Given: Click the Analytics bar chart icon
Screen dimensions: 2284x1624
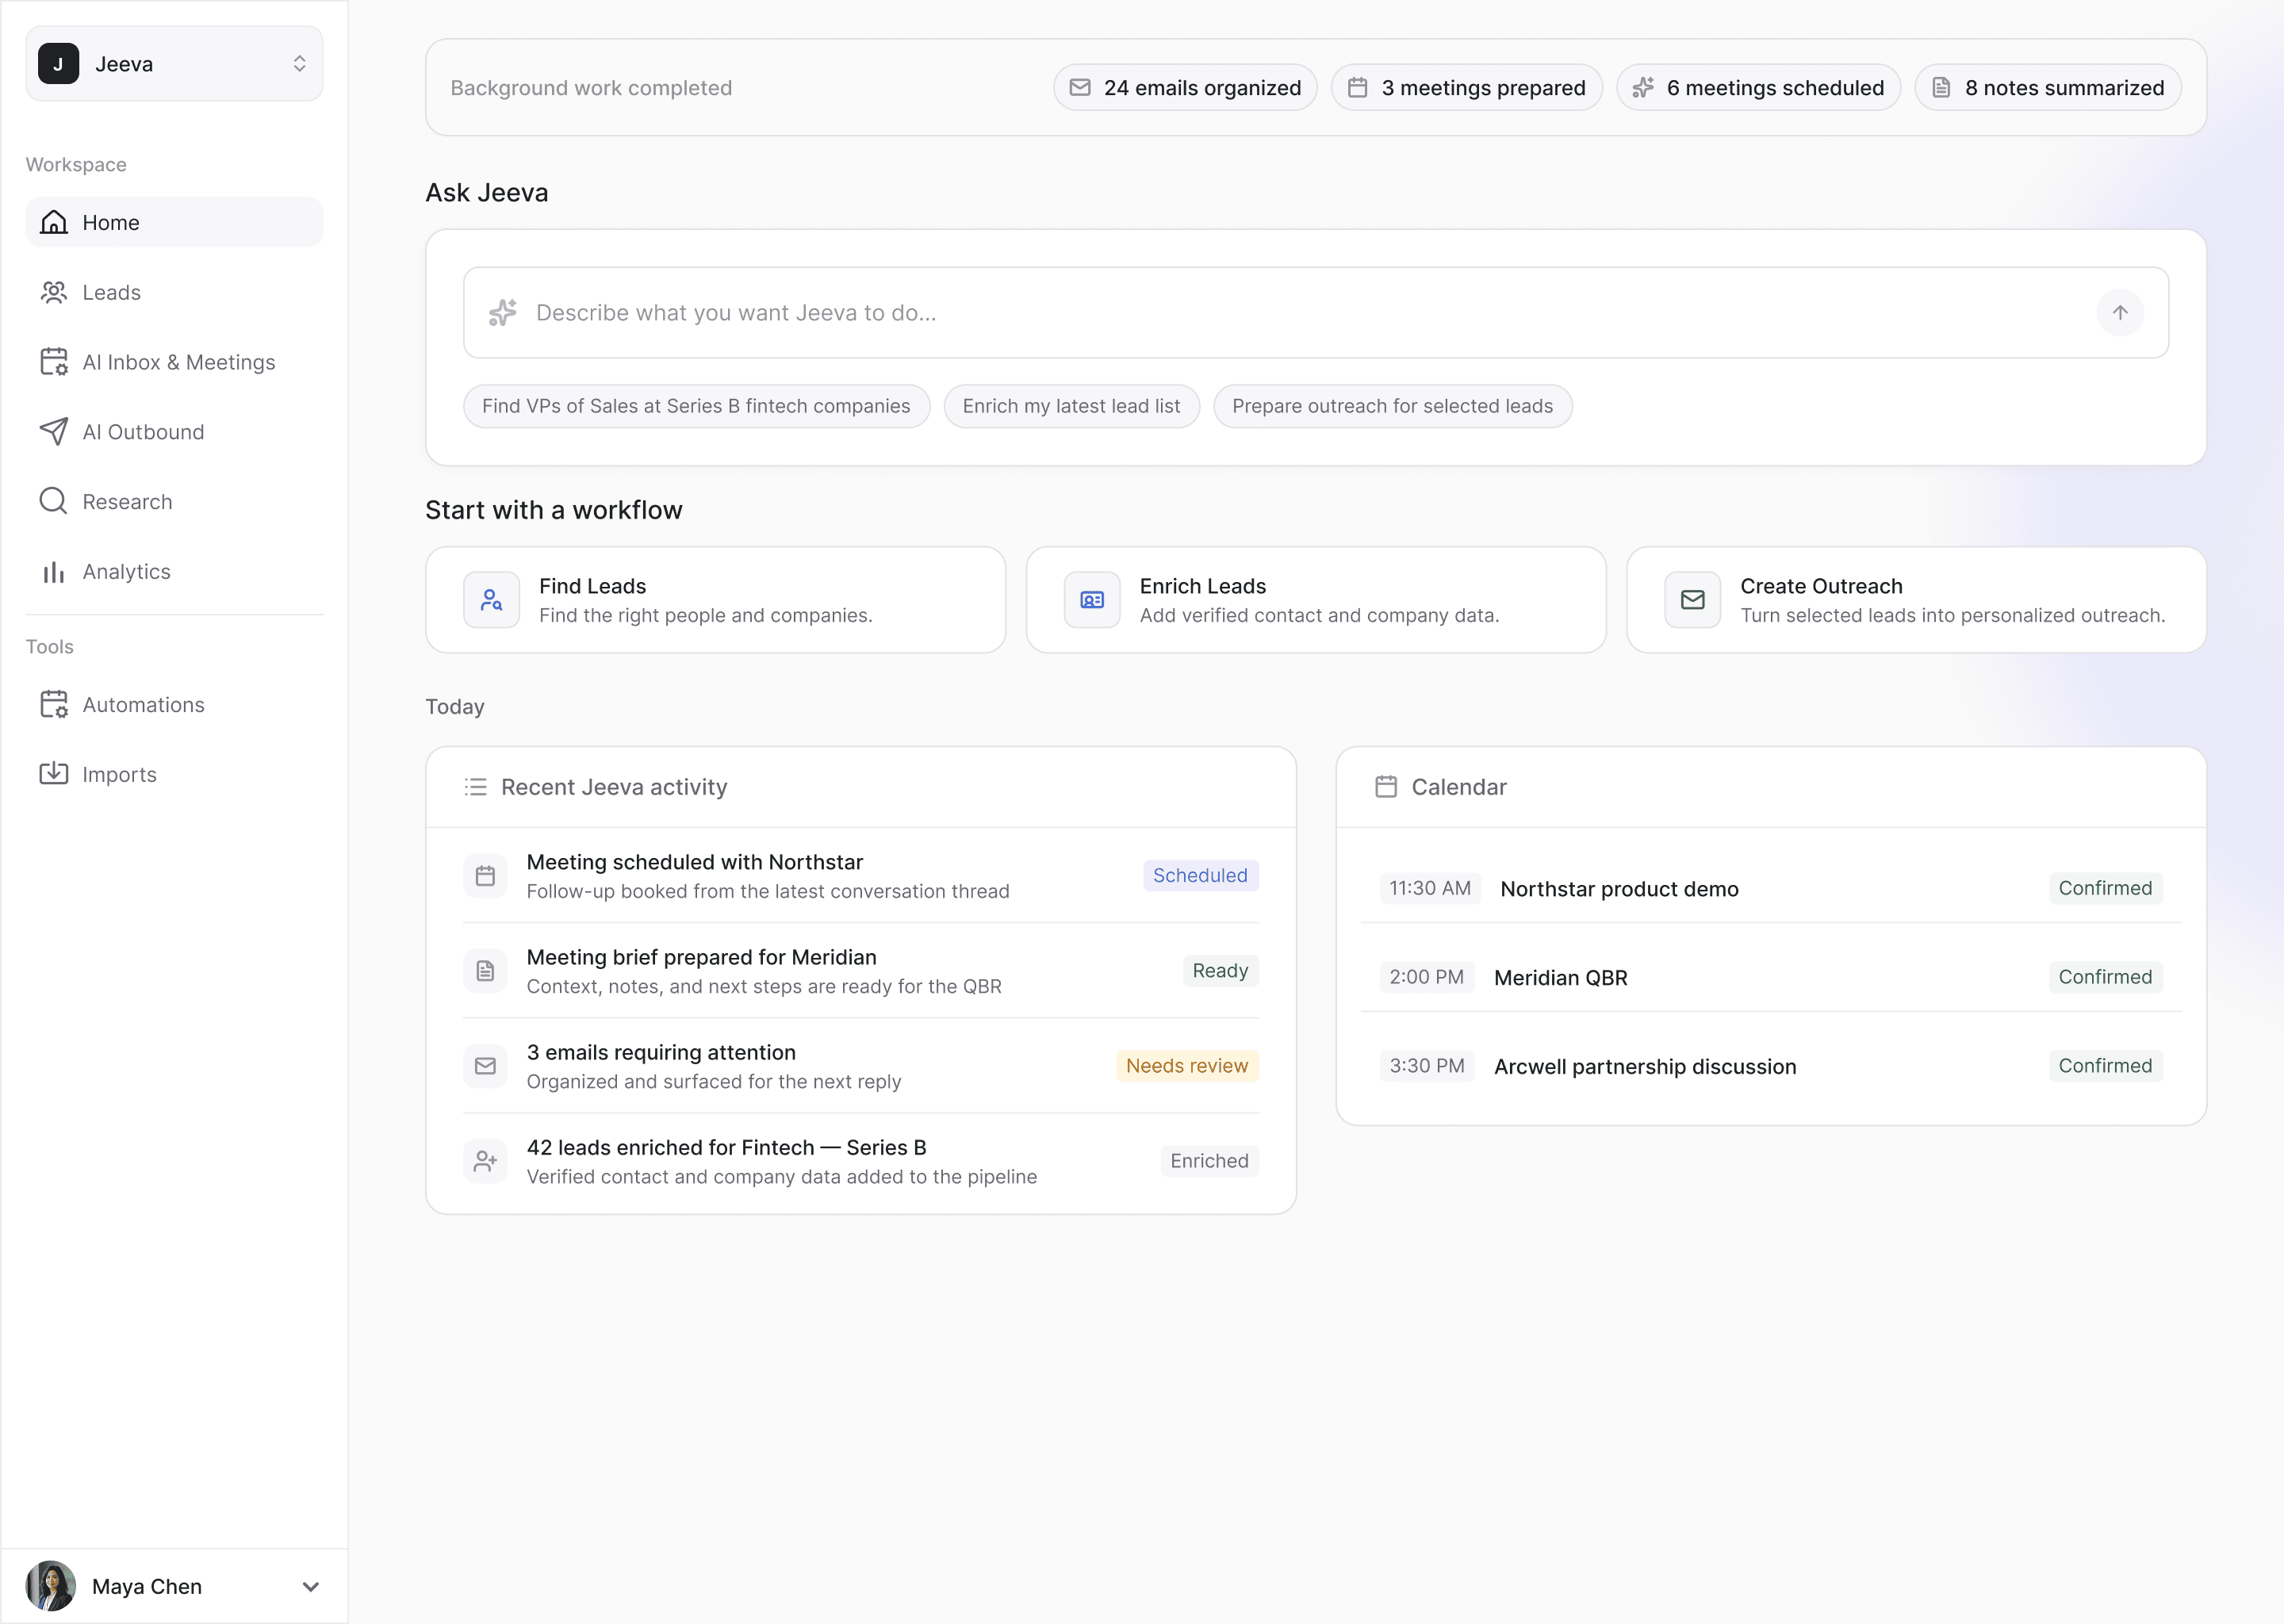Looking at the screenshot, I should (x=53, y=571).
